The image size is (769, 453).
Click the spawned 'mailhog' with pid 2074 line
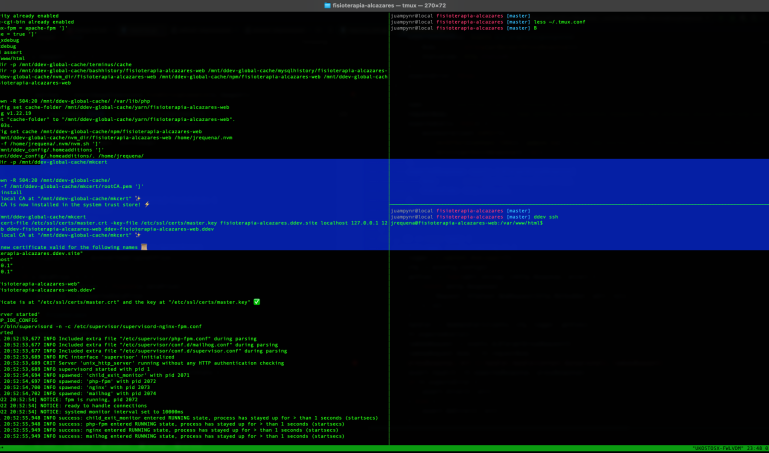(x=78, y=393)
